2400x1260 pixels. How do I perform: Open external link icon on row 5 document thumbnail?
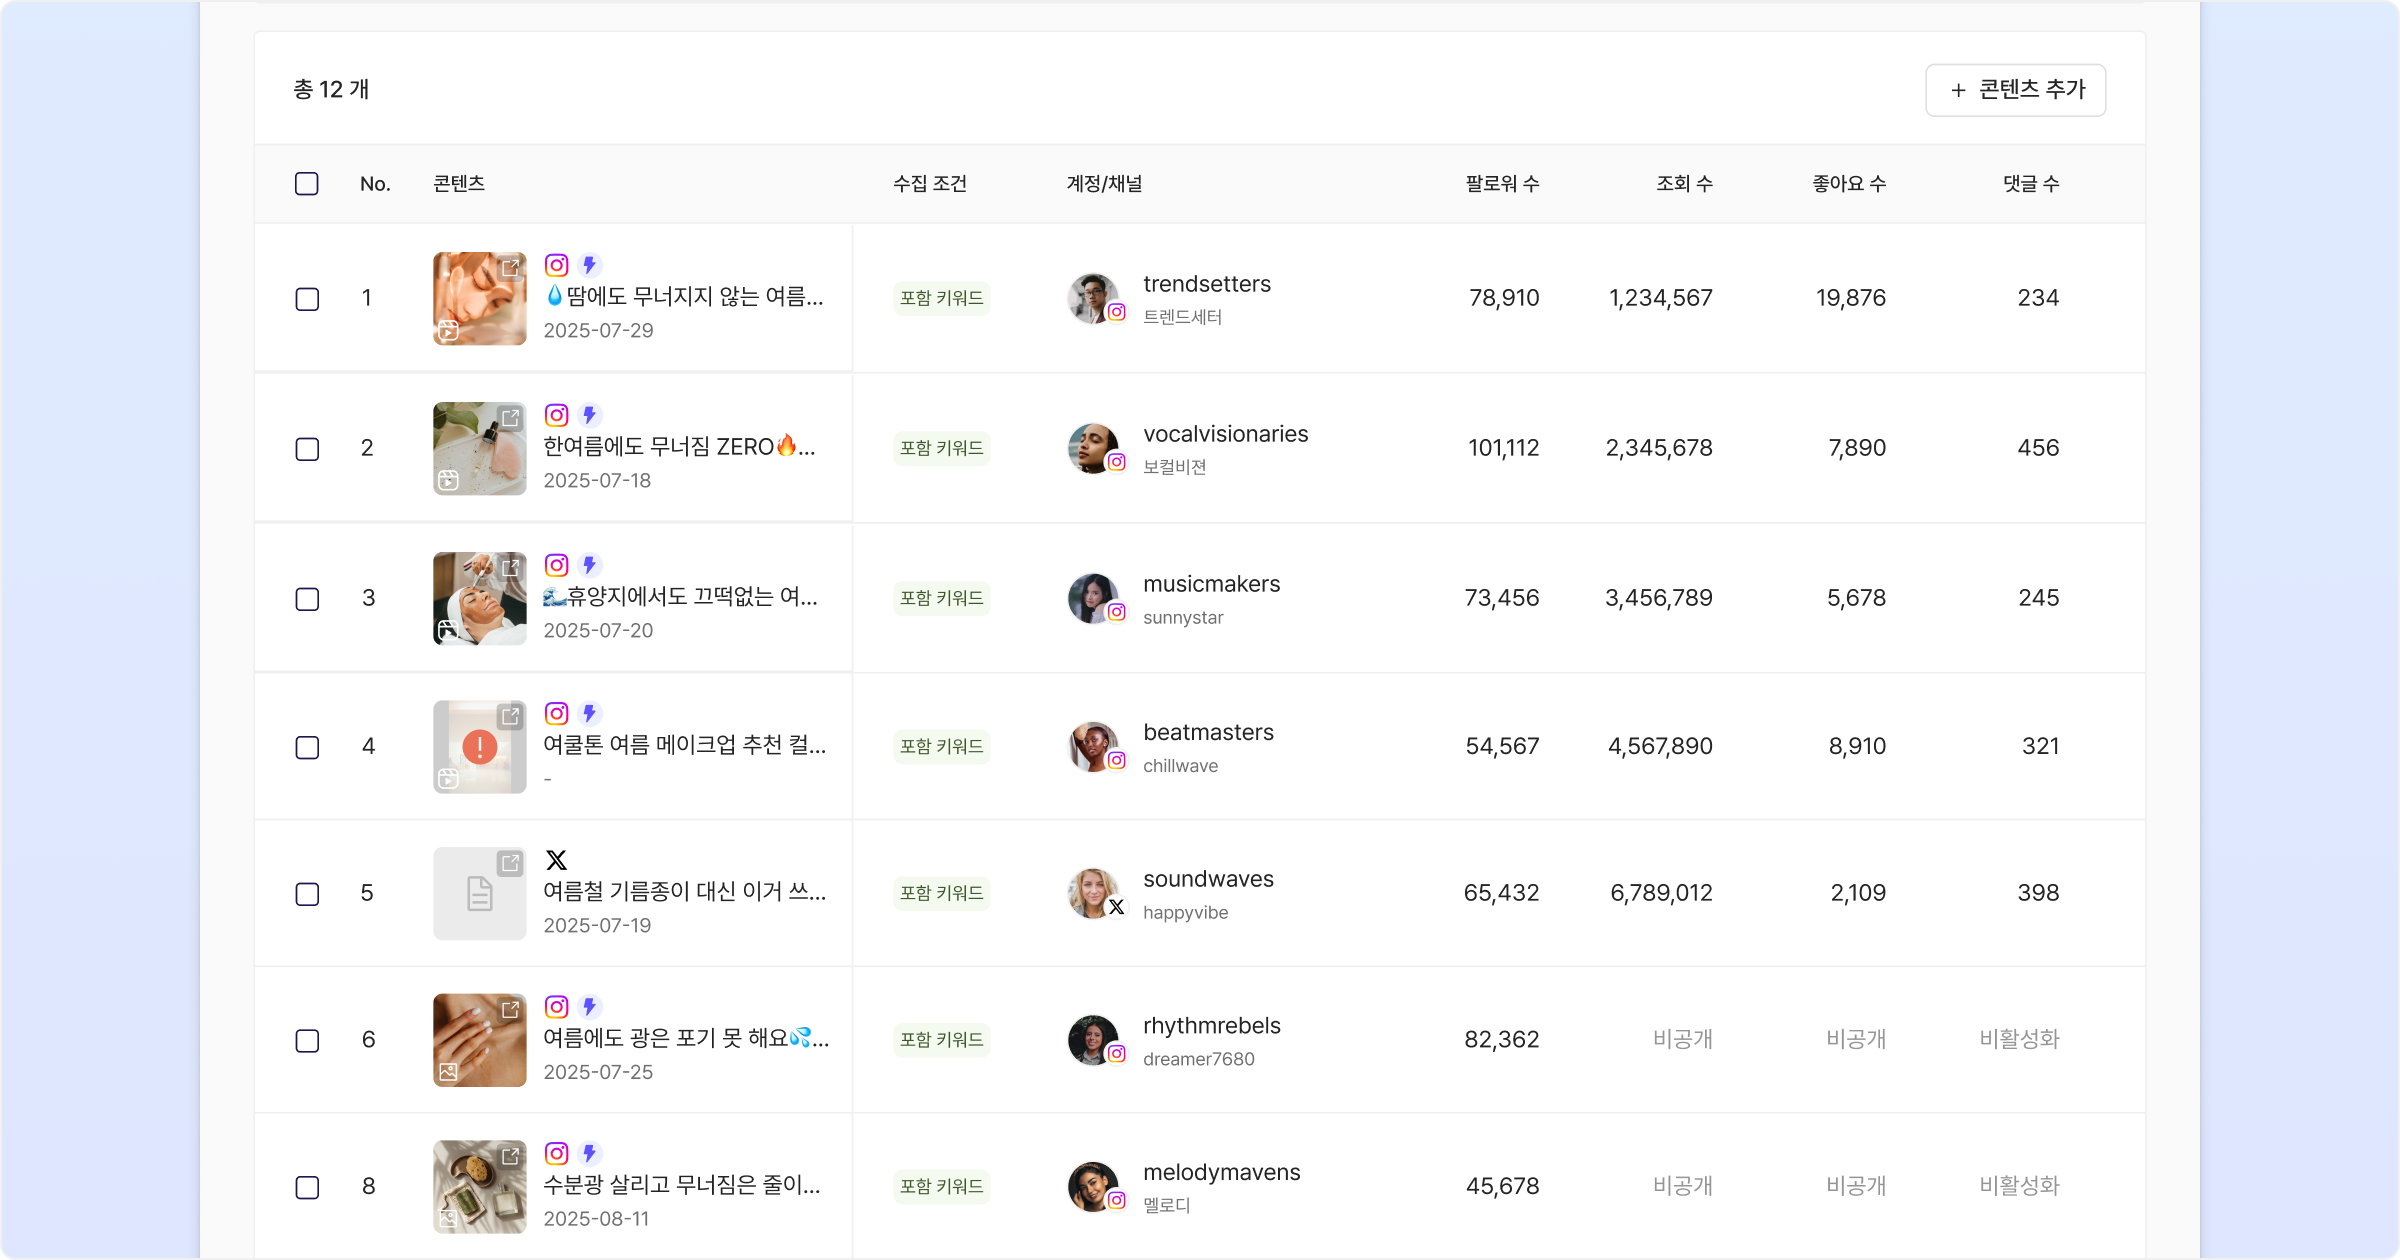point(511,863)
